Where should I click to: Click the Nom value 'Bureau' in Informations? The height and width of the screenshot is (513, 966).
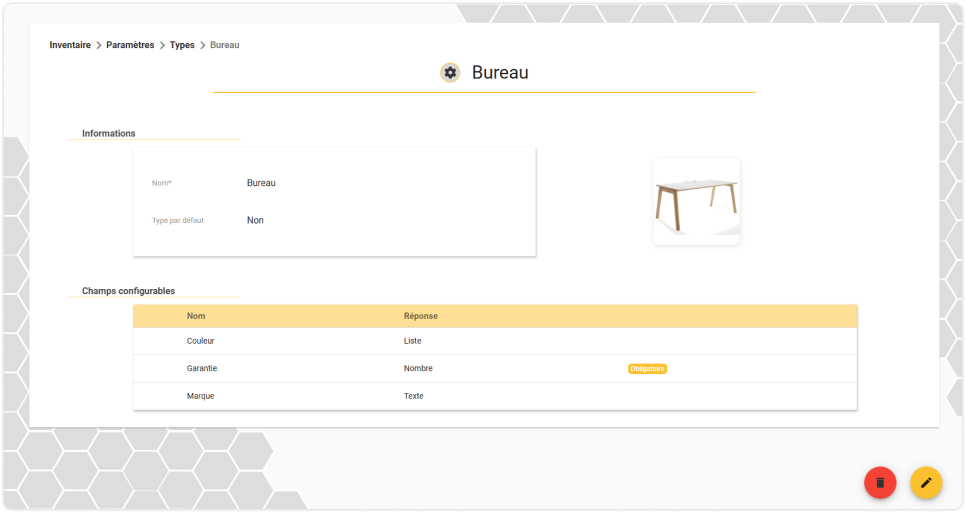point(261,183)
